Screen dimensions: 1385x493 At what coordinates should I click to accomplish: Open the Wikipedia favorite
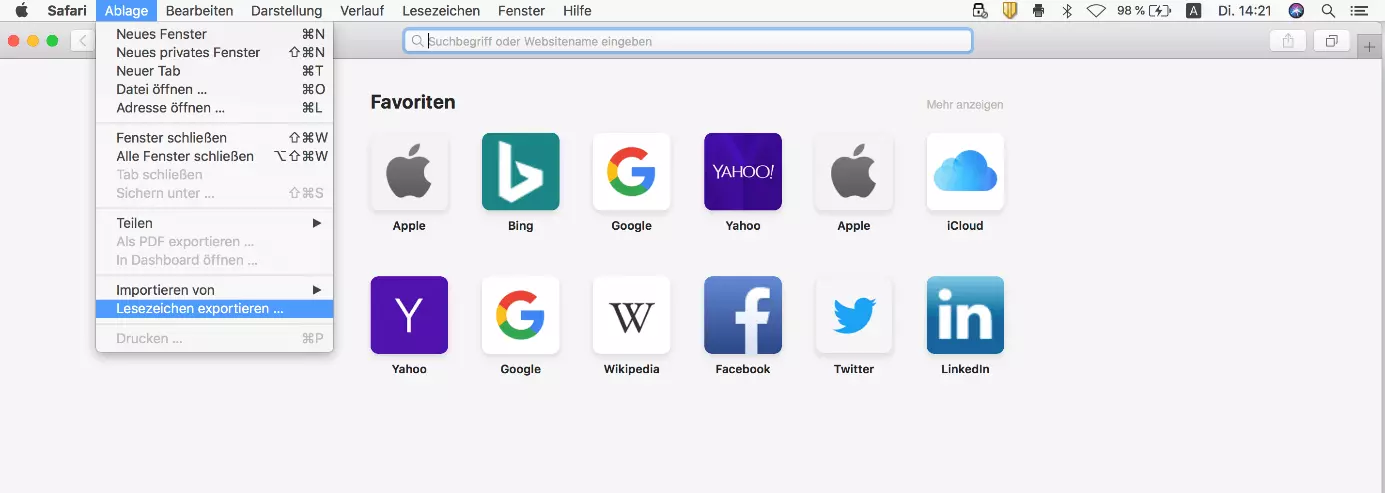click(631, 315)
